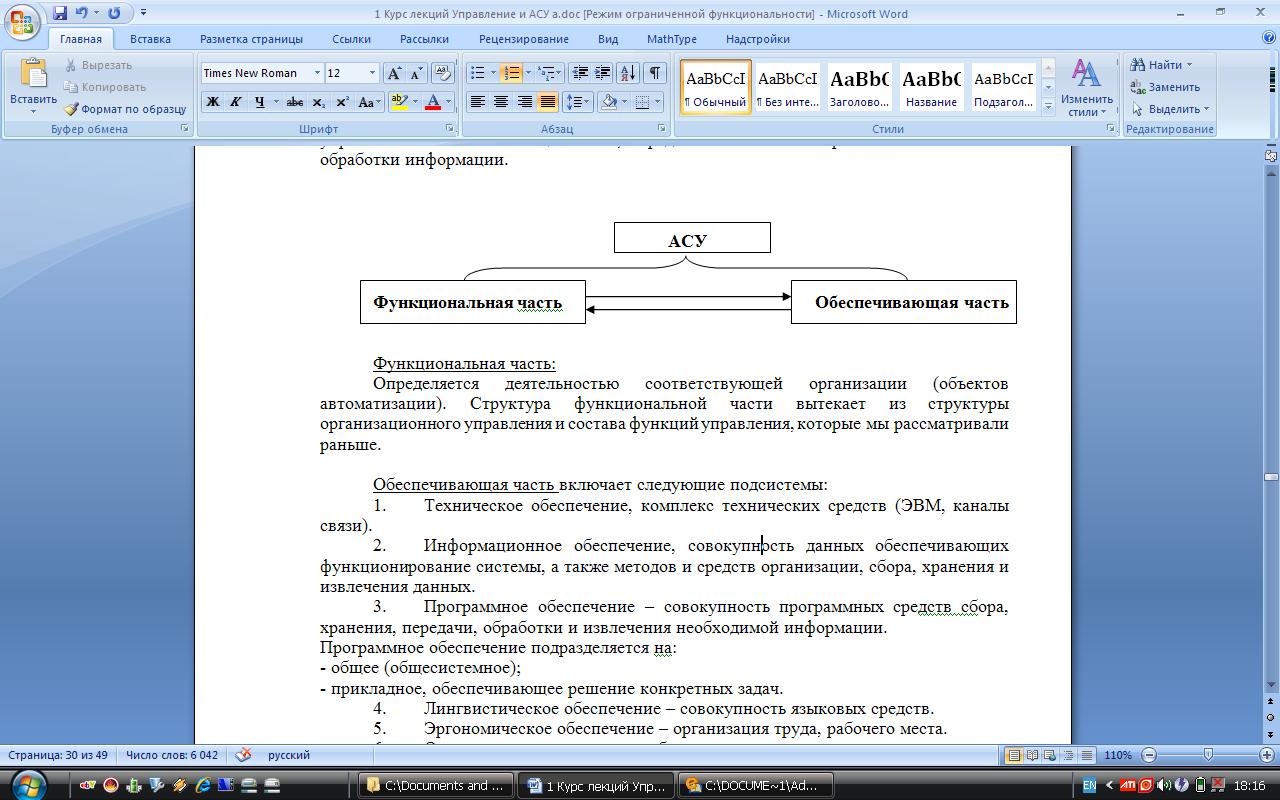
Task: Switch to Ссылки tab
Action: (351, 39)
